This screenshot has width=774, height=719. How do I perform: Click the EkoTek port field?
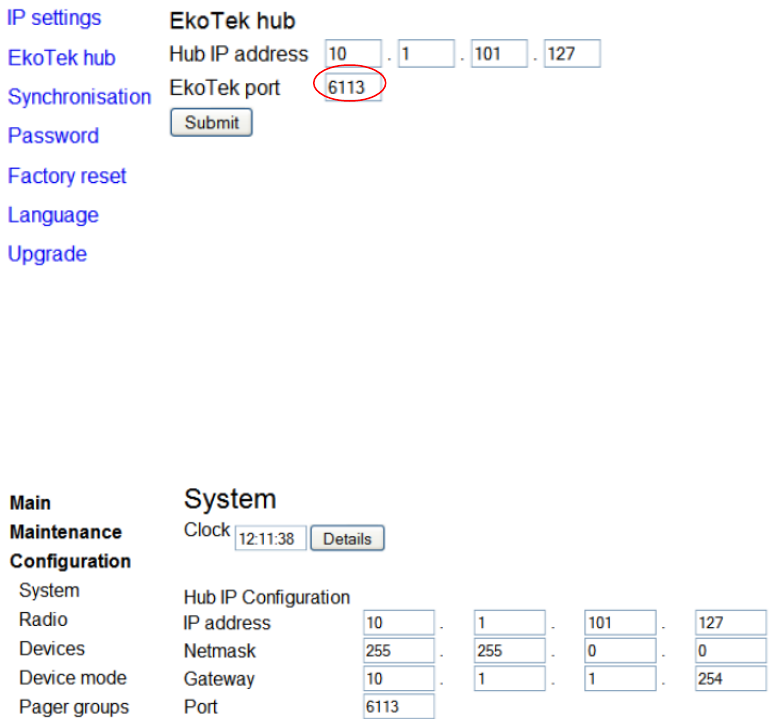353,87
